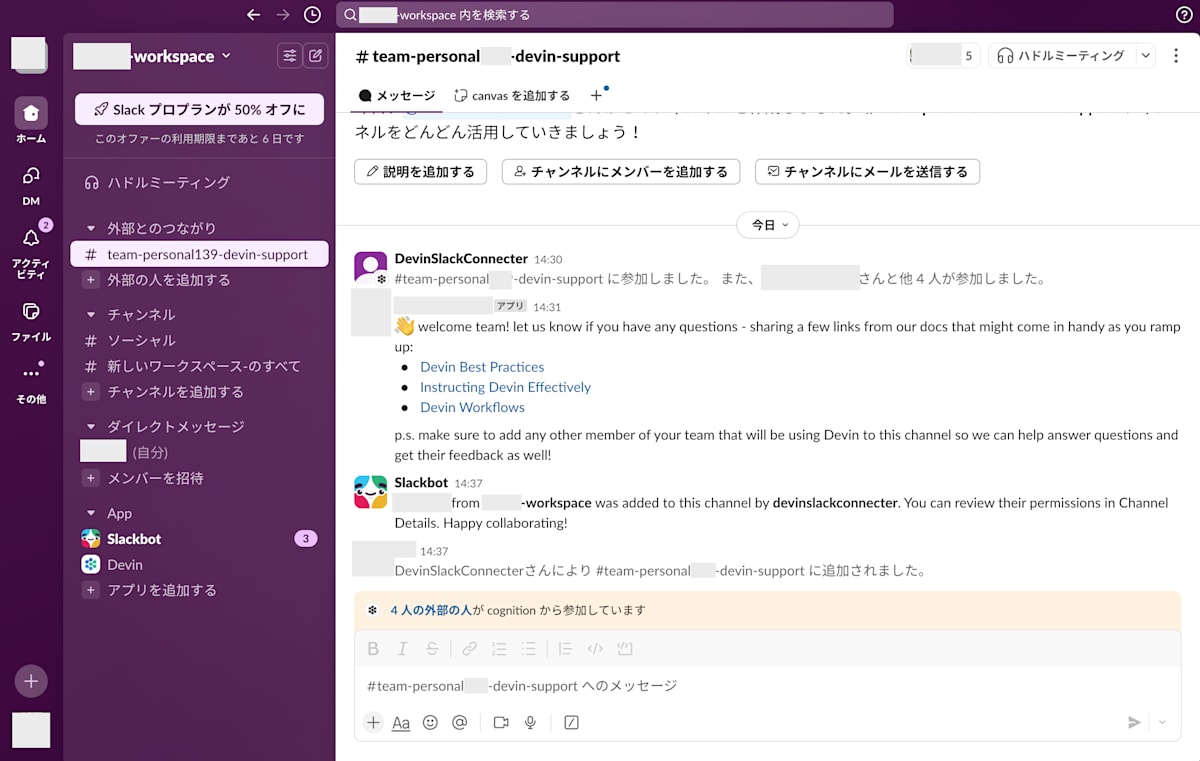Record an audio clip microphone icon
Screen dimensions: 1200x761
pyautogui.click(x=531, y=722)
